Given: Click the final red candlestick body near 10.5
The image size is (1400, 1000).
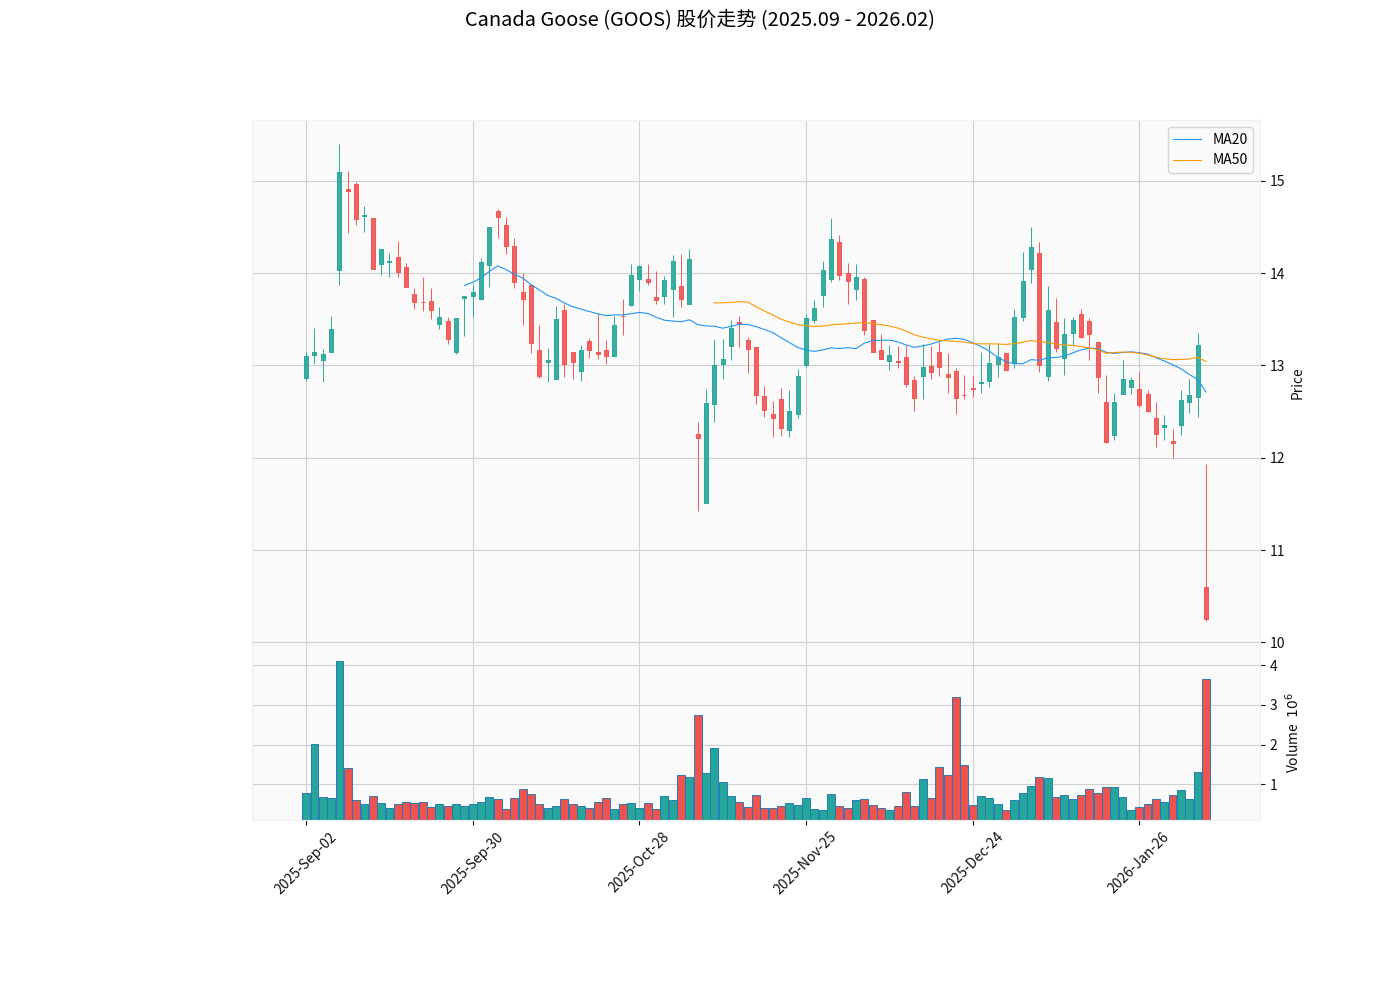Looking at the screenshot, I should pyautogui.click(x=1206, y=603).
